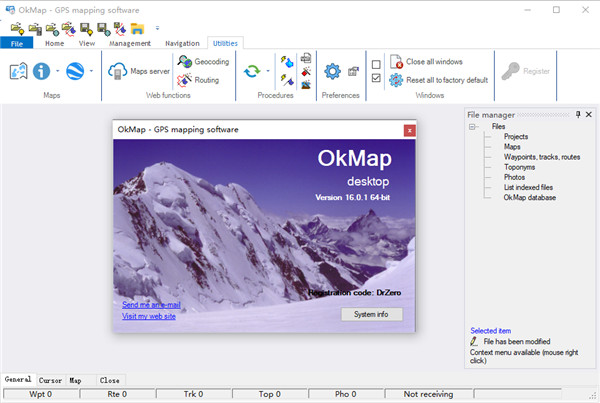Click the Maps server cloud icon

[x=118, y=71]
